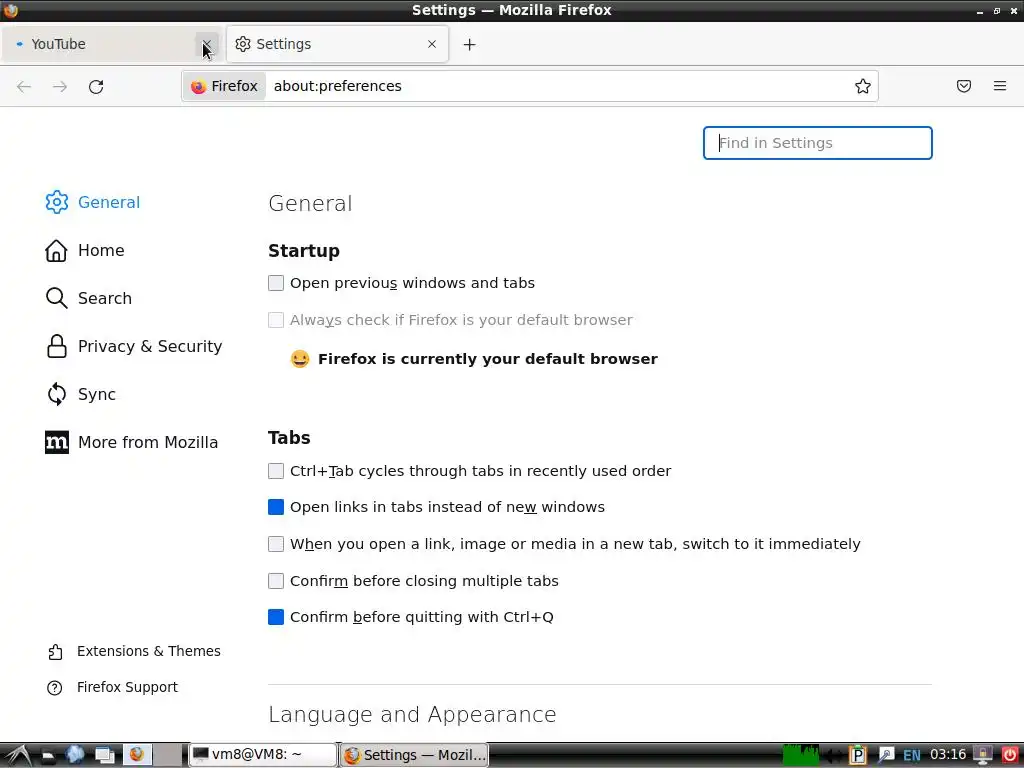Open Firefox Support link
This screenshot has width=1024, height=768.
(x=112, y=688)
